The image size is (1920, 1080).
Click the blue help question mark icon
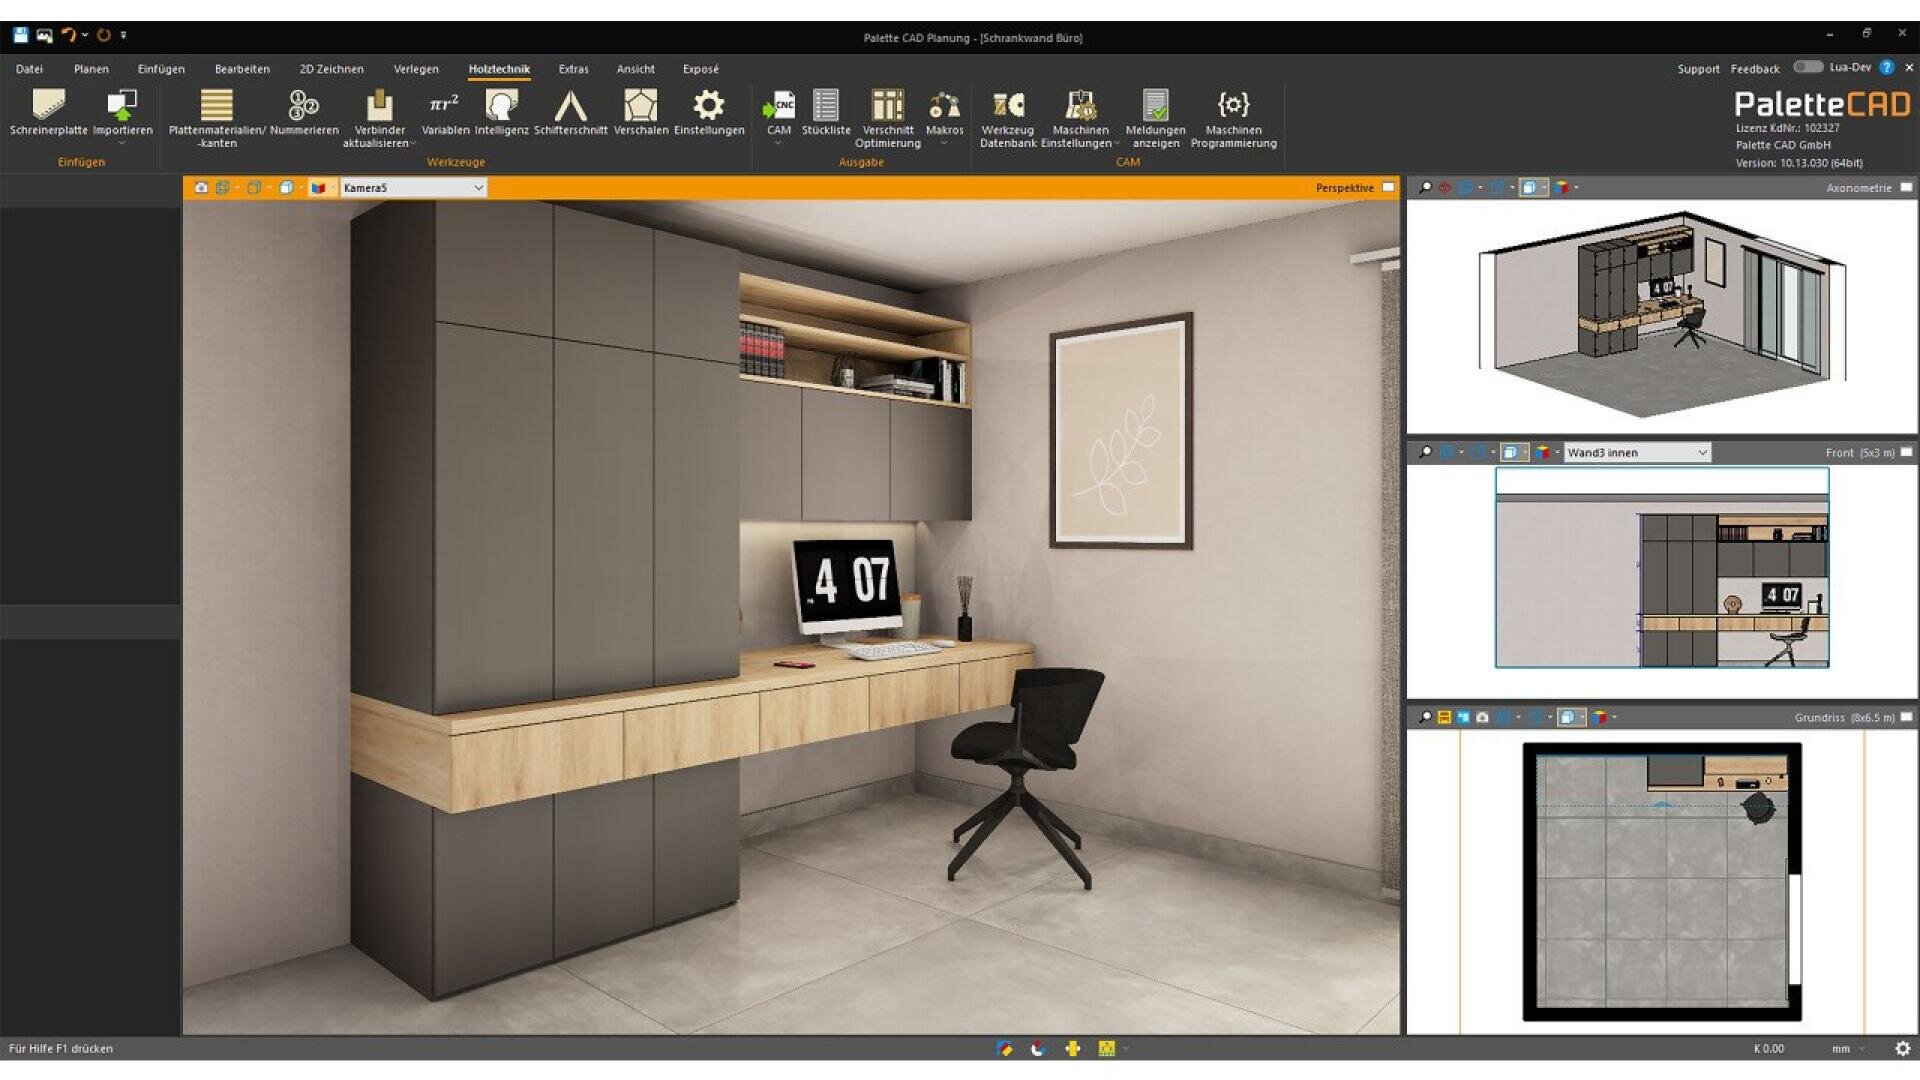[x=1886, y=68]
